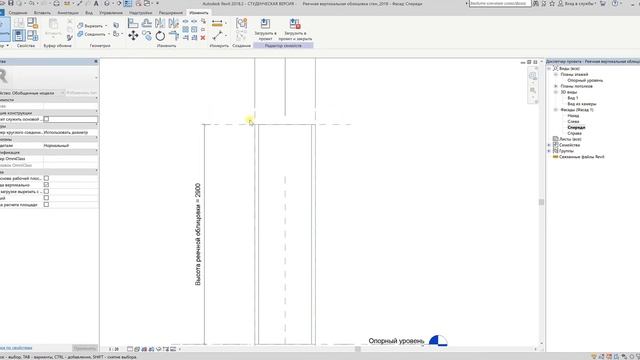
Task: Open the 'Слева' elevation view
Action: pos(573,122)
